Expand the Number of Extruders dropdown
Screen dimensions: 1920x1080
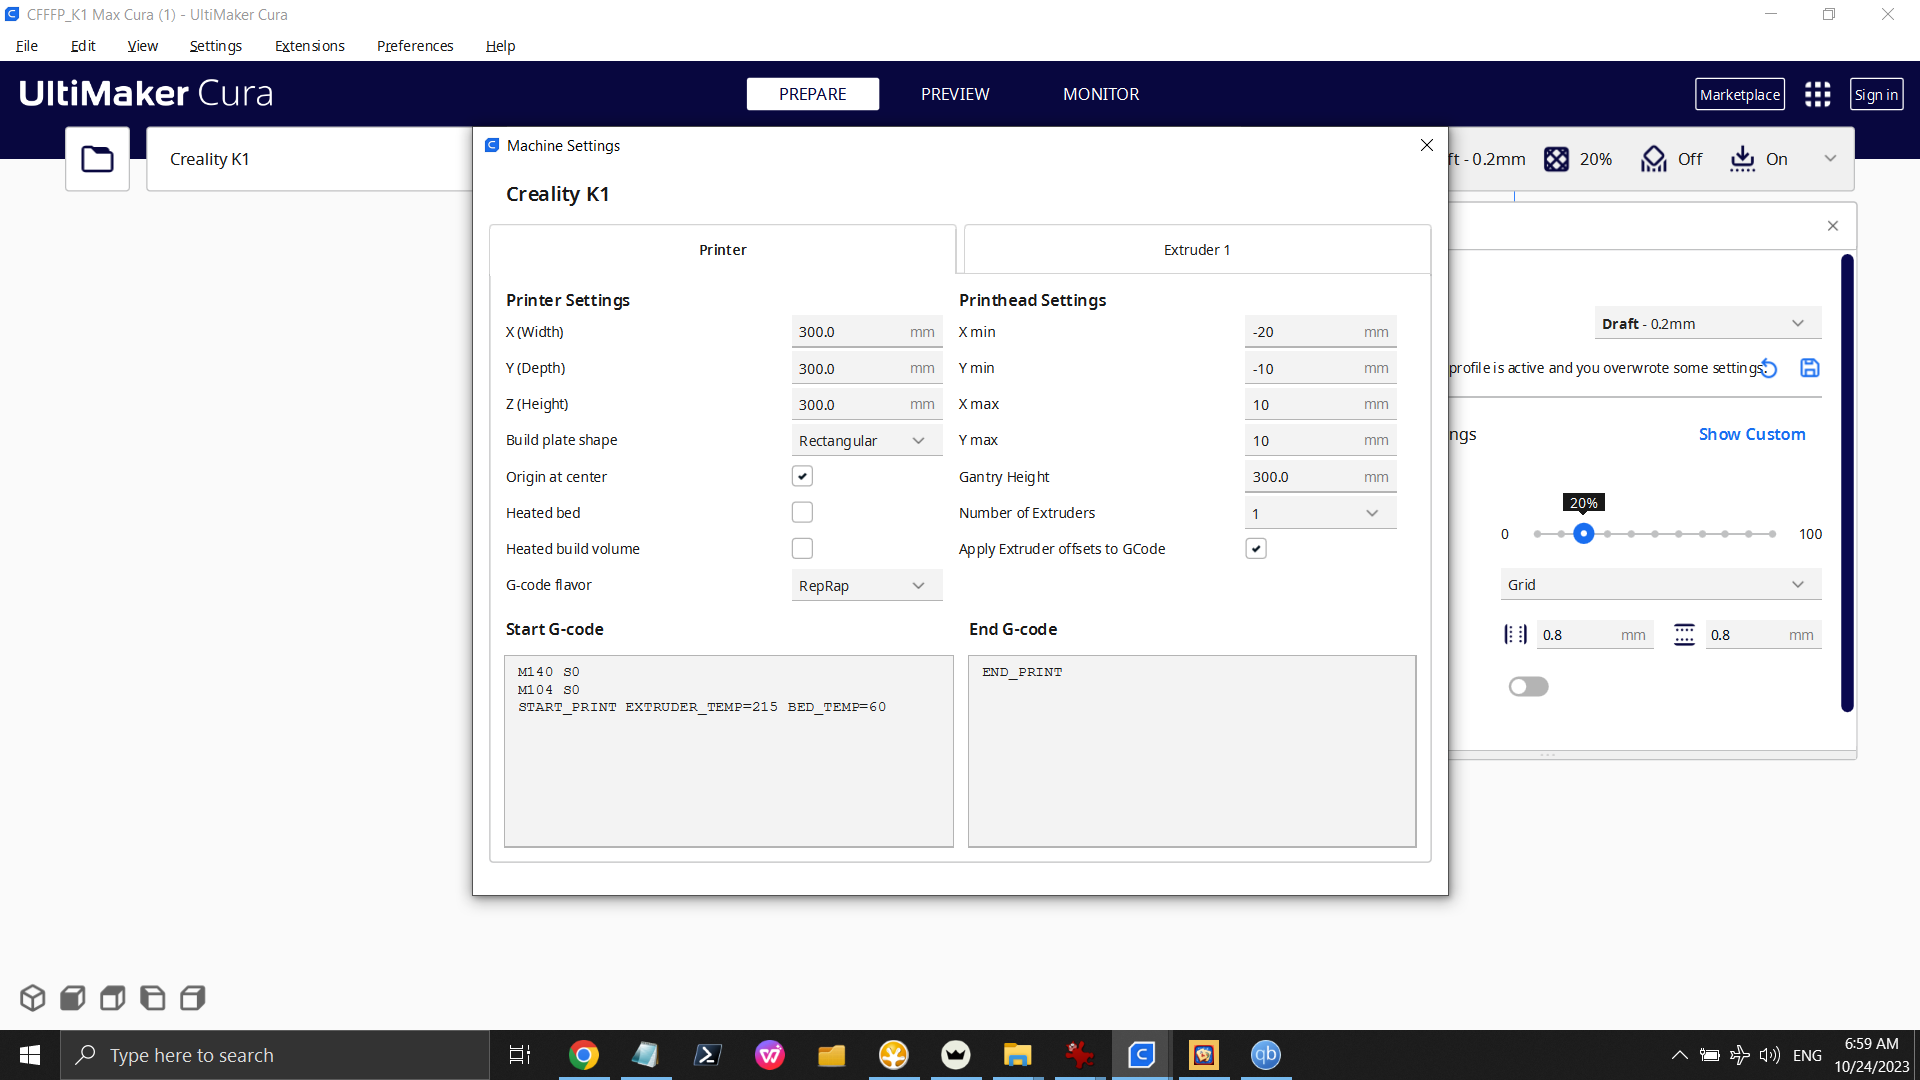pyautogui.click(x=1319, y=513)
